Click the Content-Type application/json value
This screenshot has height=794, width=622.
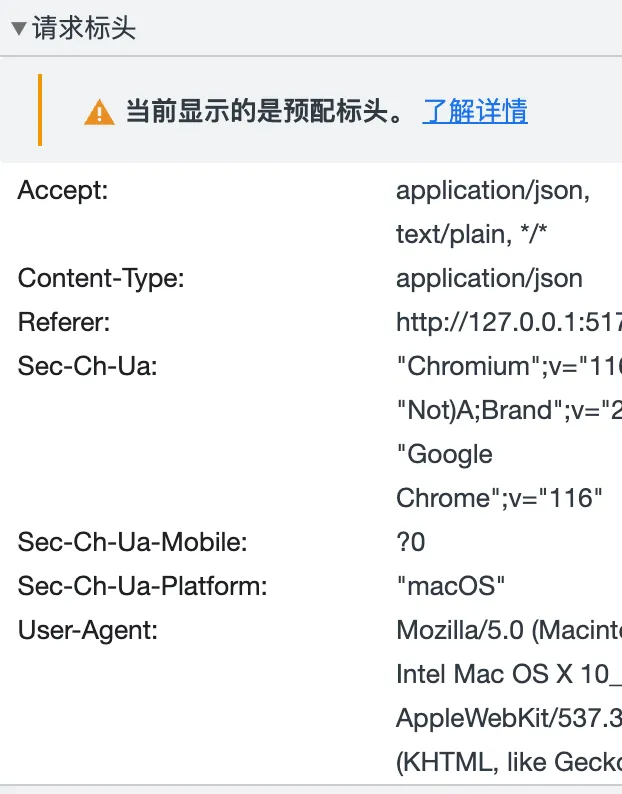[489, 278]
